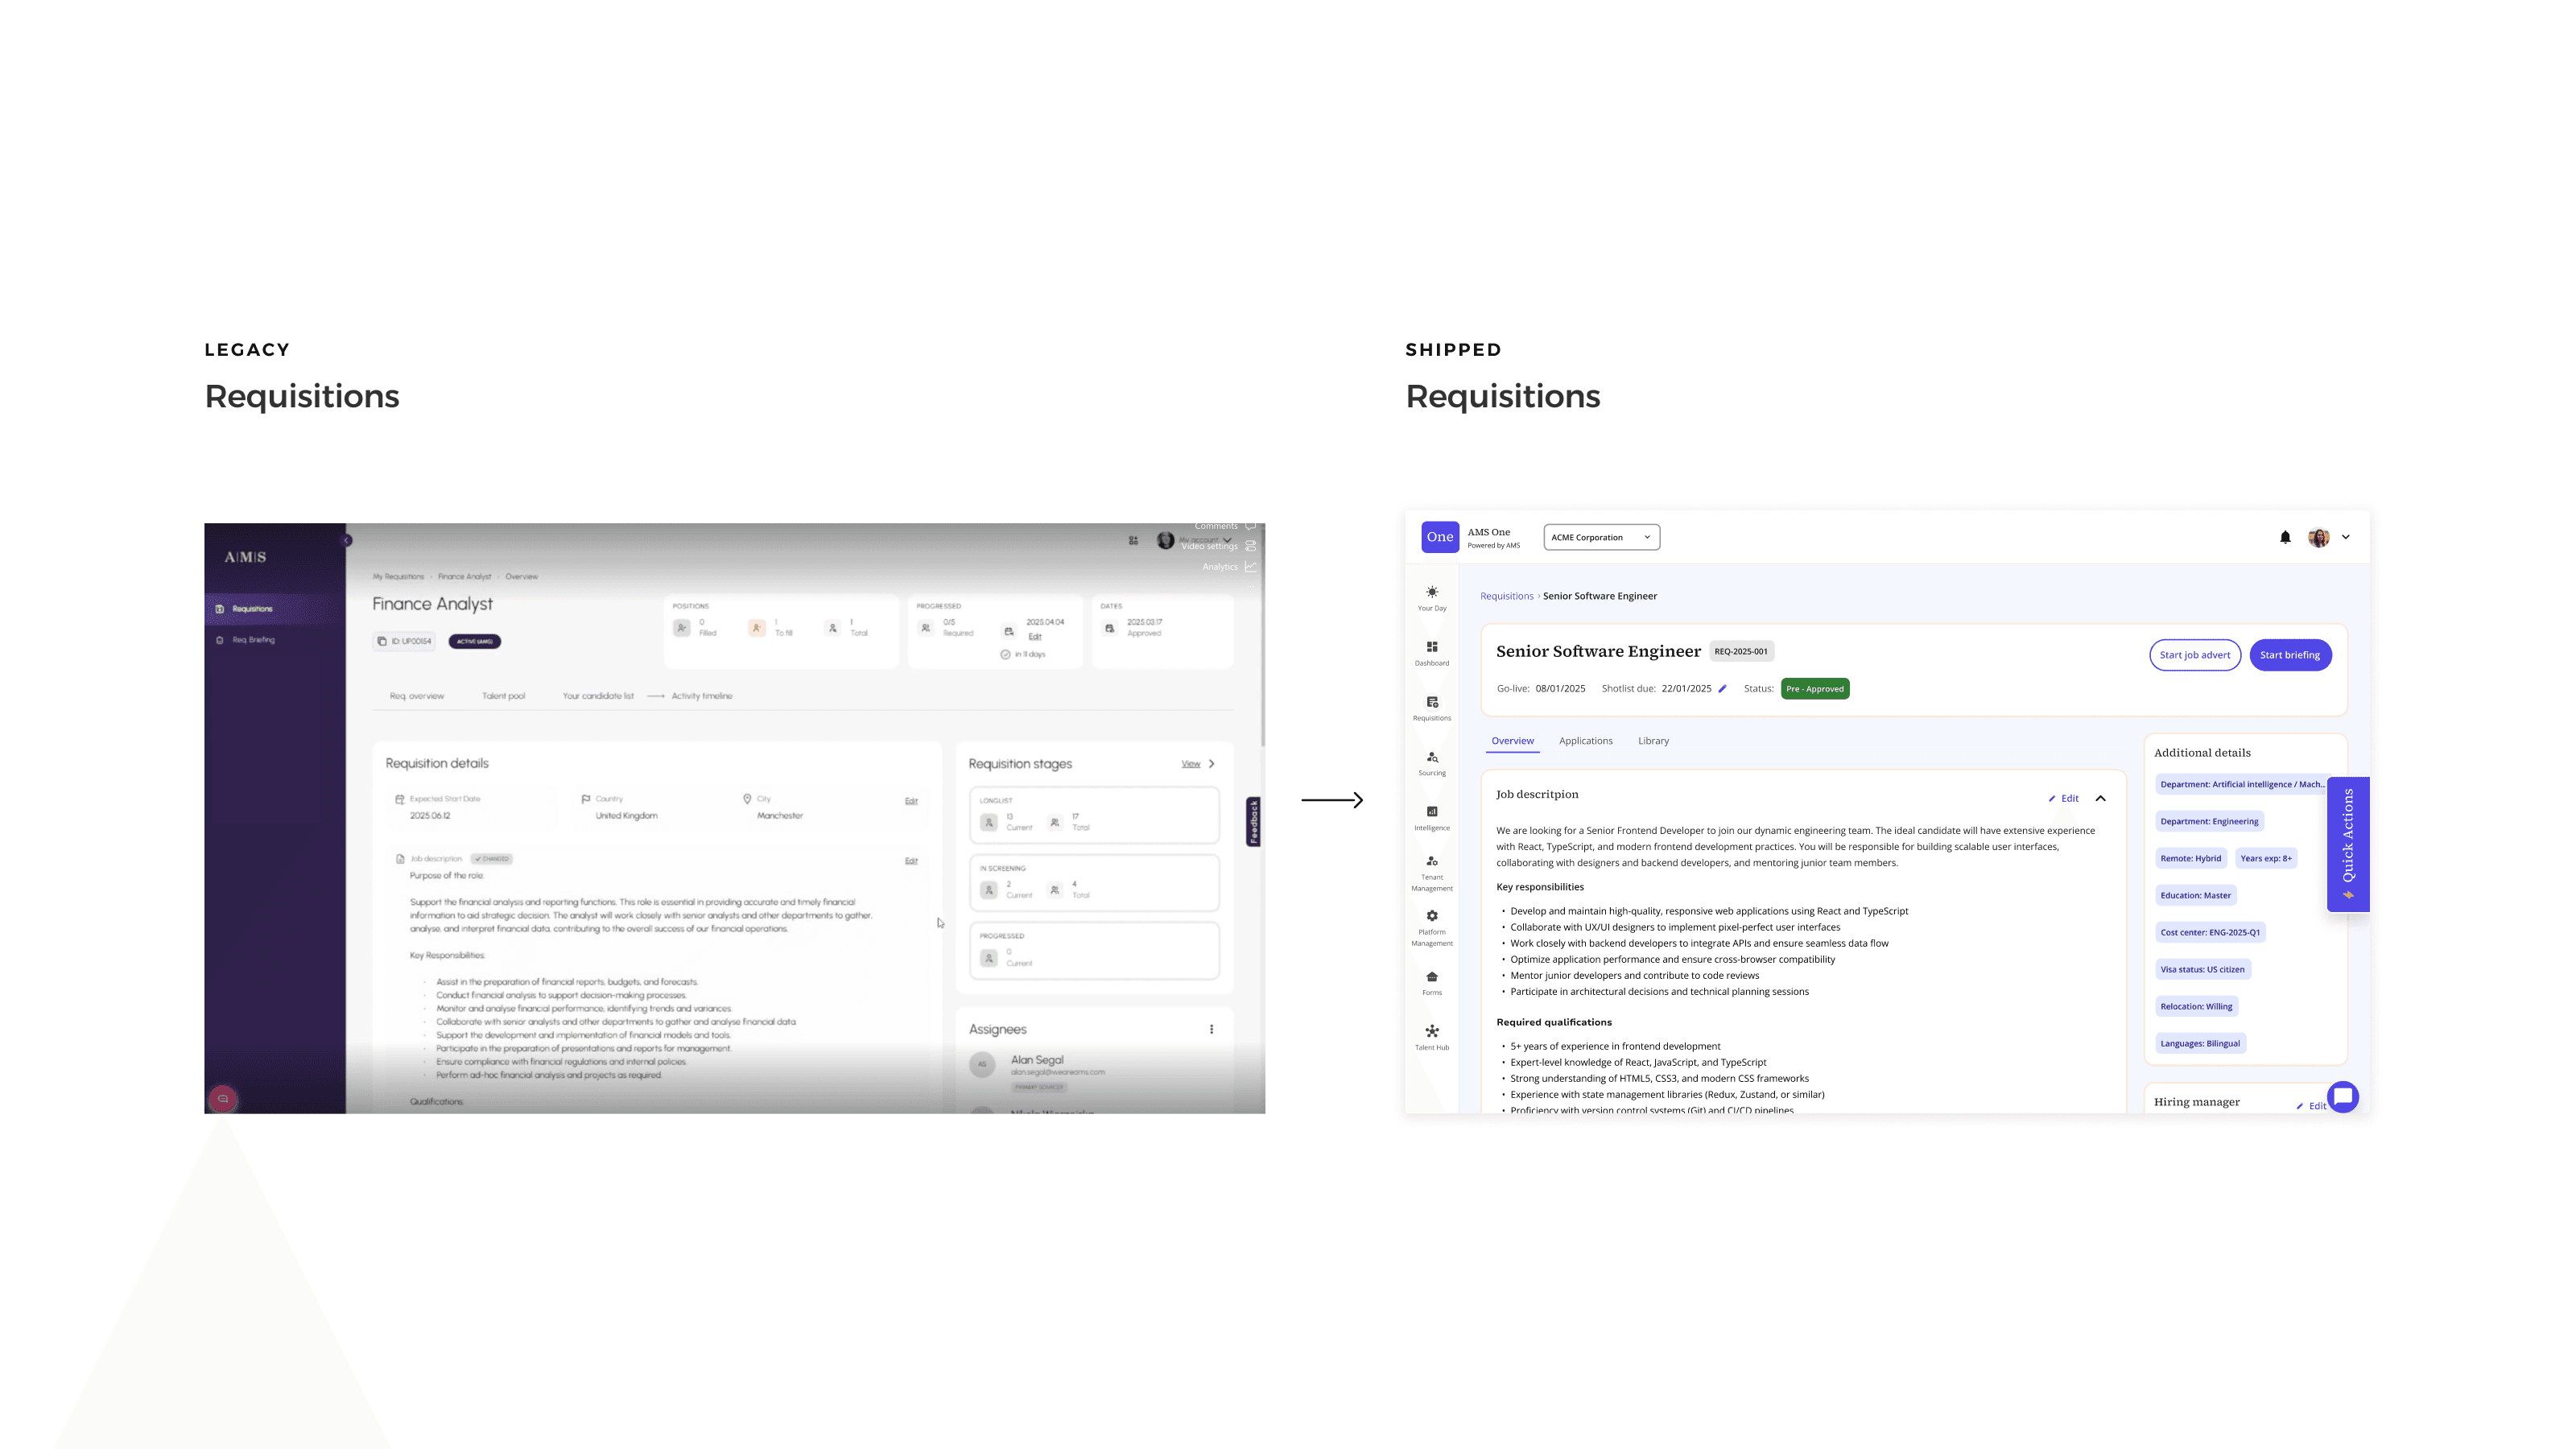The width and height of the screenshot is (2576, 1449).
Task: Click the Analytics chart icon in legacy overlay
Action: 1250,567
